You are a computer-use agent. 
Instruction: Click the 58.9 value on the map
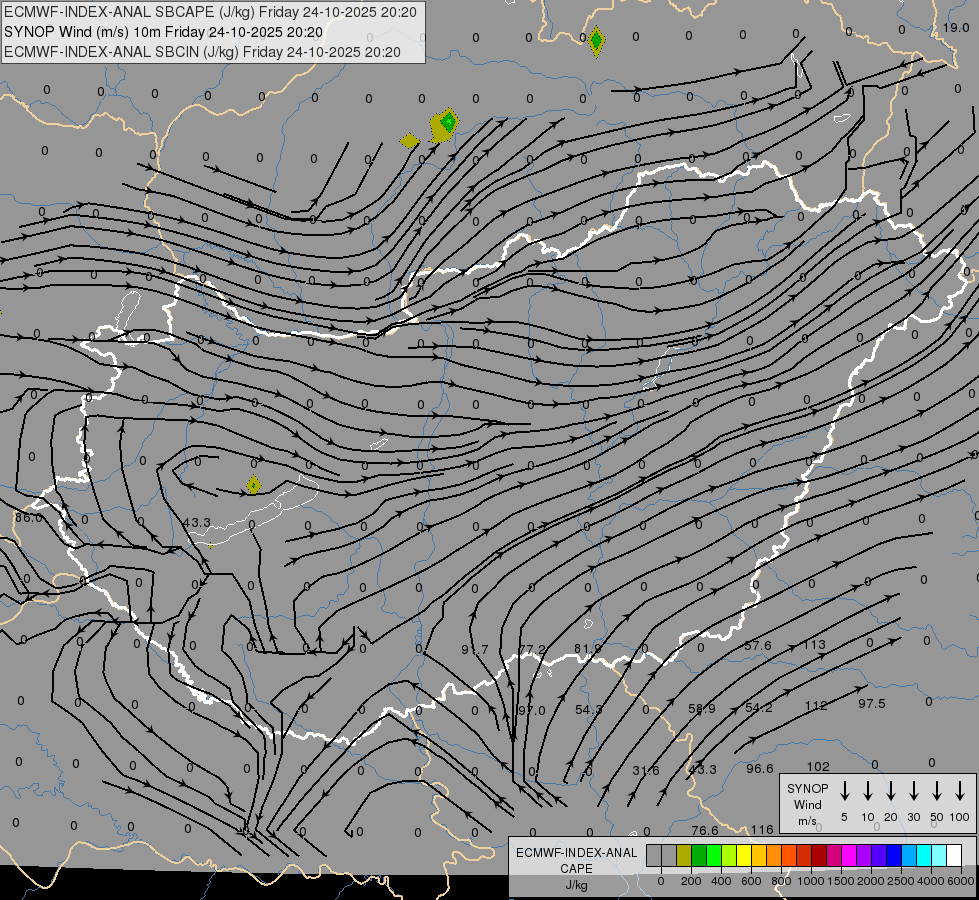point(701,708)
